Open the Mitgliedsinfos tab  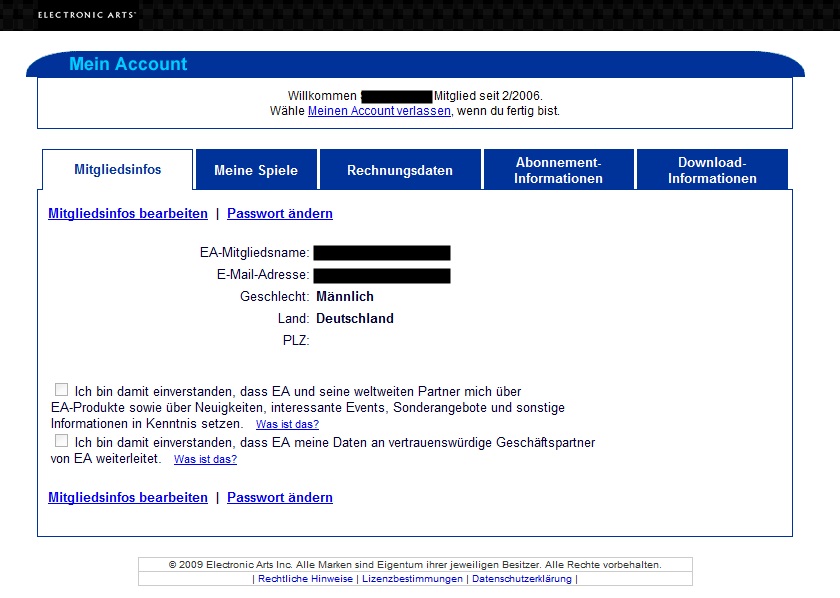(117, 169)
